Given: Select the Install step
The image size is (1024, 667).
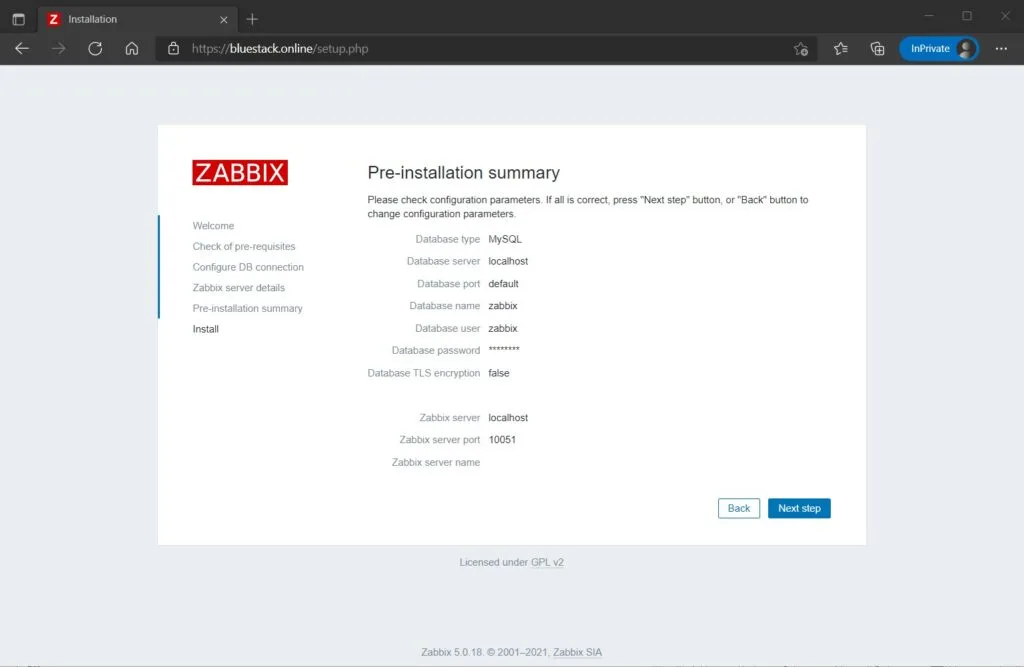Looking at the screenshot, I should click(205, 329).
